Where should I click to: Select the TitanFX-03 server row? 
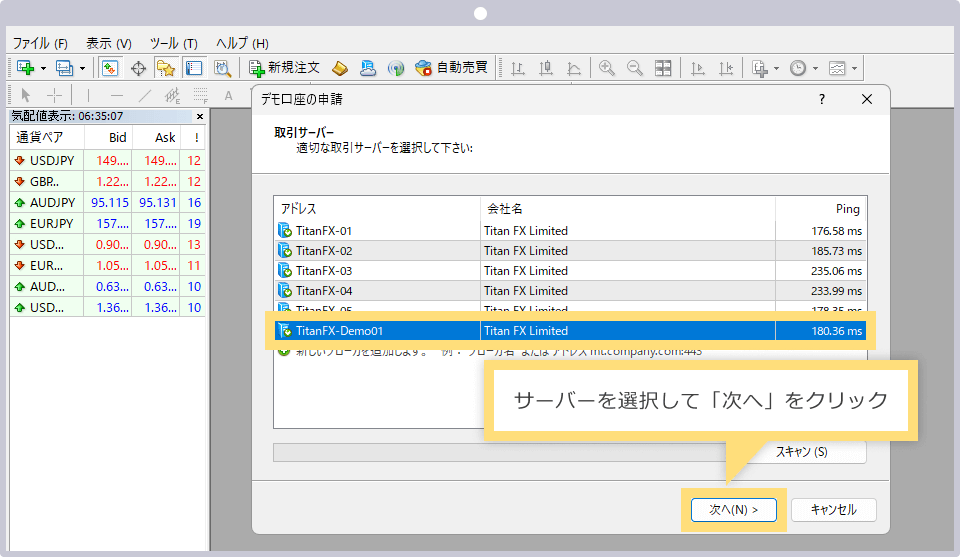[570, 271]
